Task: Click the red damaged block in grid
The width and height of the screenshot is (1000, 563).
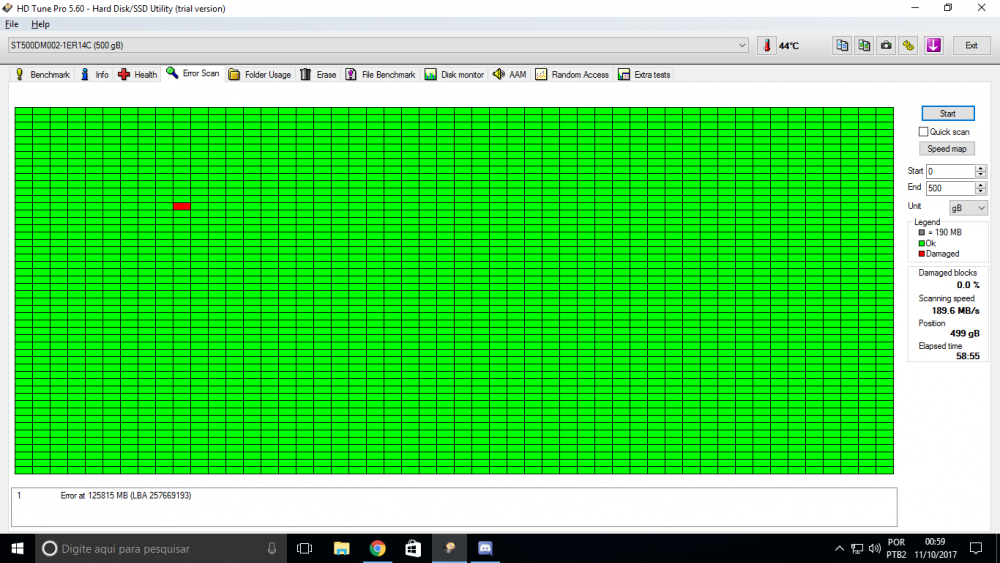Action: click(x=182, y=206)
